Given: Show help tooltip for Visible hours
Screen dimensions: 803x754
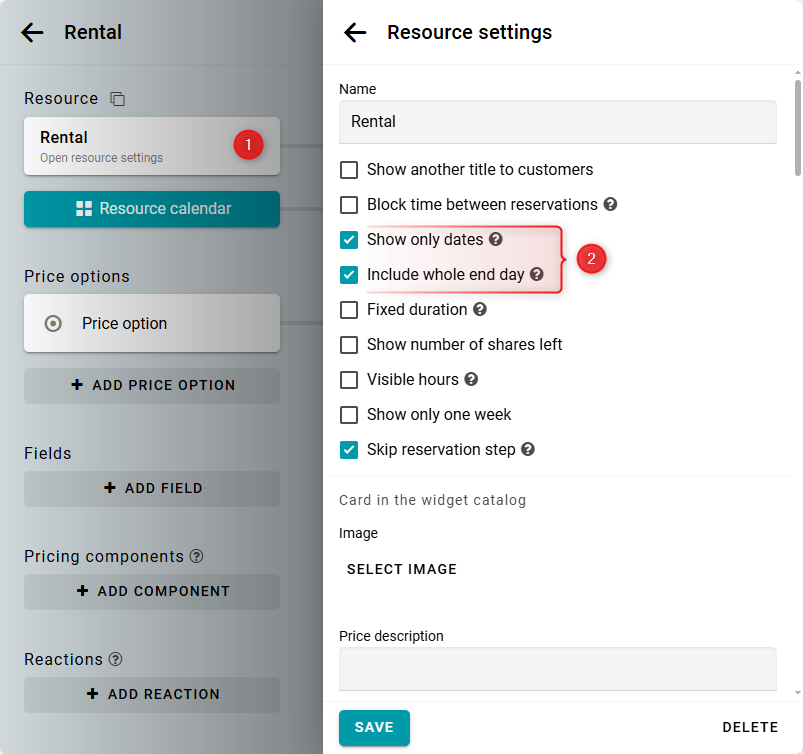Looking at the screenshot, I should [x=471, y=380].
